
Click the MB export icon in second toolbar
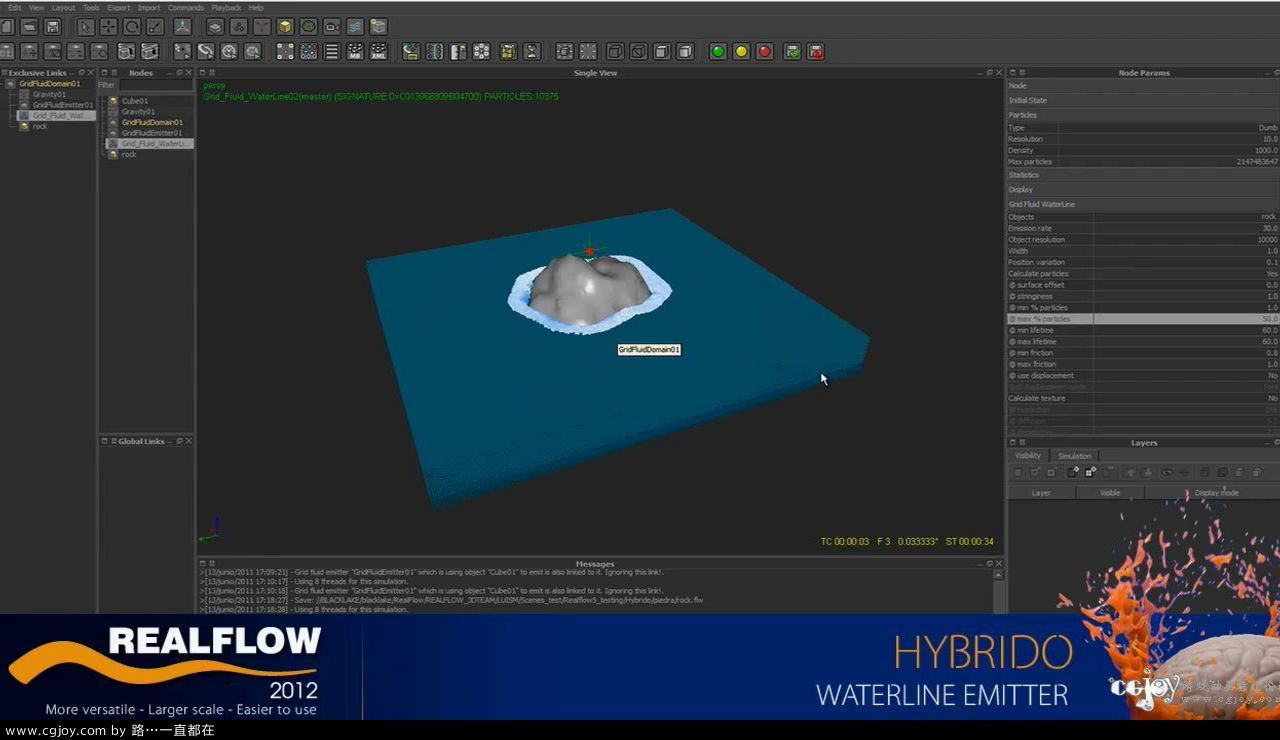(355, 51)
